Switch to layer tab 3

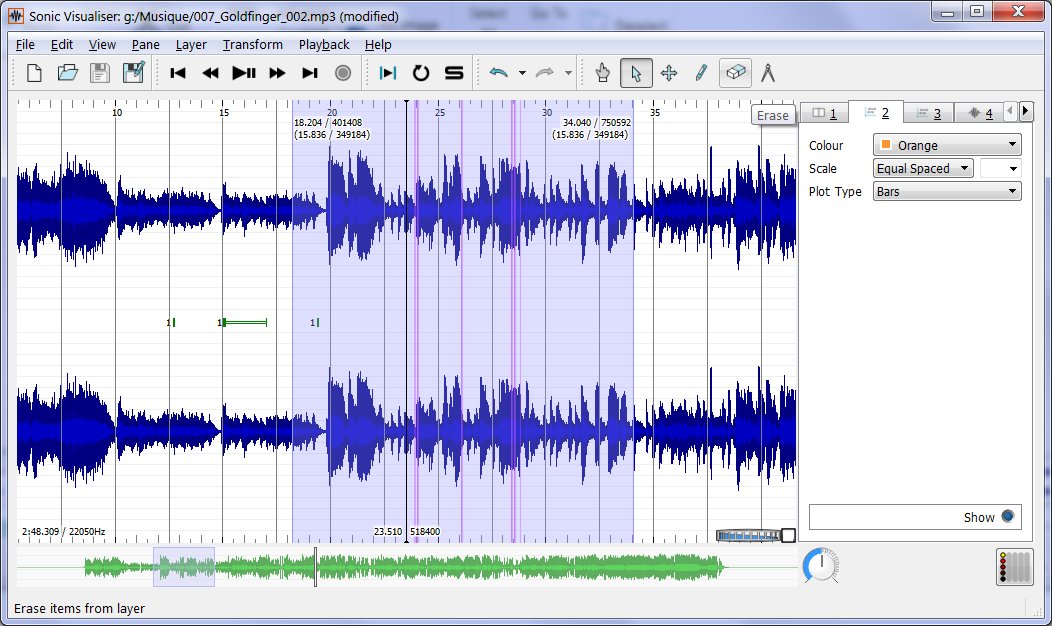929,113
